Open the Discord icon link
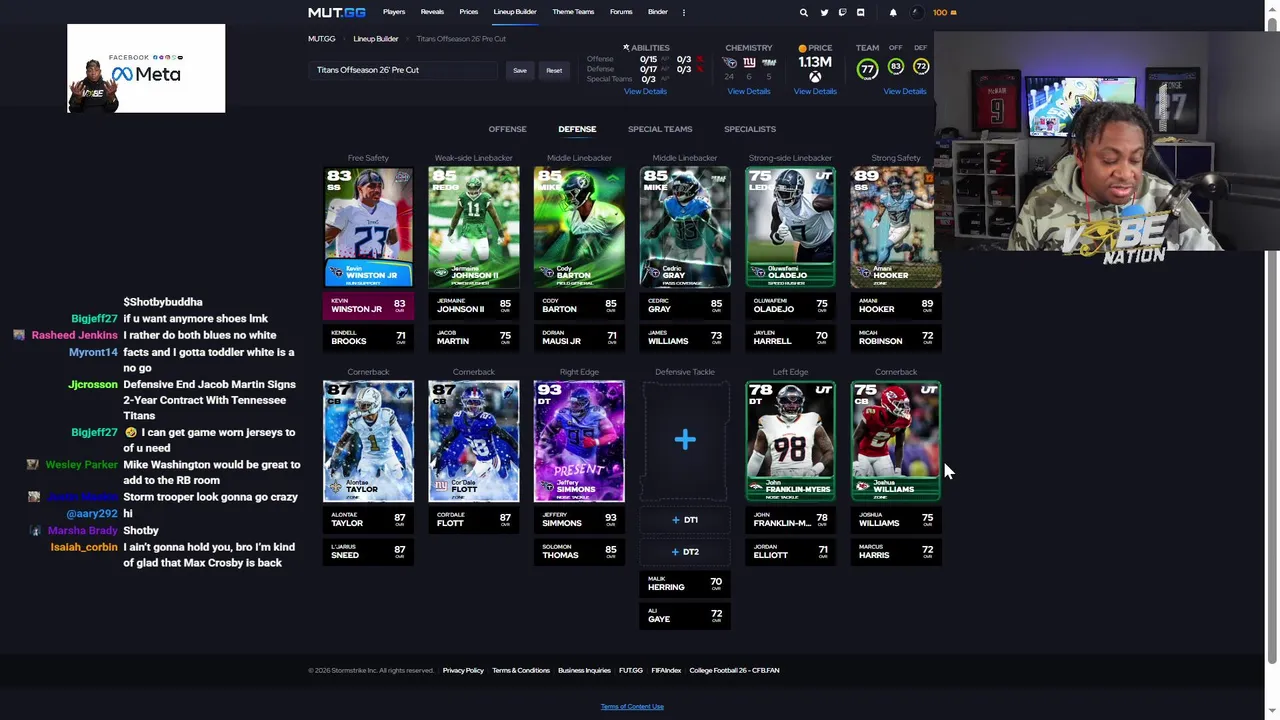Screen dimensions: 1280x720 (860, 13)
